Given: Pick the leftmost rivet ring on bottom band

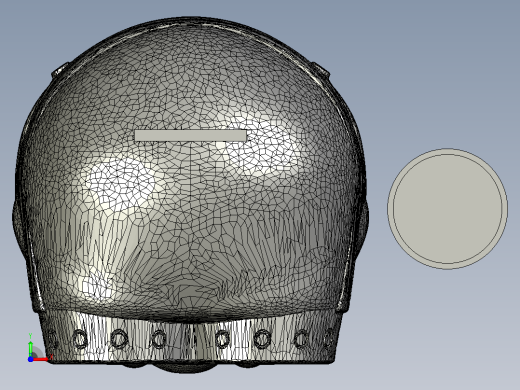Looking at the screenshot, I should tap(52, 338).
